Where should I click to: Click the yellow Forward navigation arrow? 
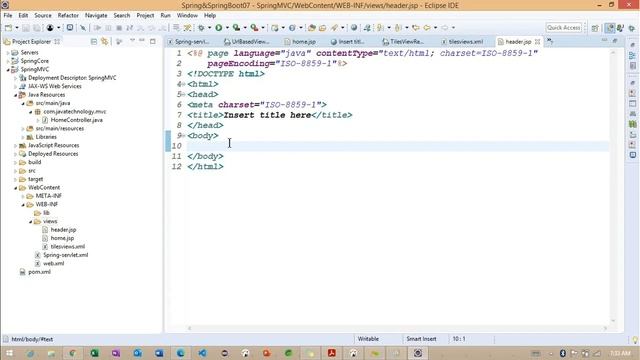(x=427, y=28)
